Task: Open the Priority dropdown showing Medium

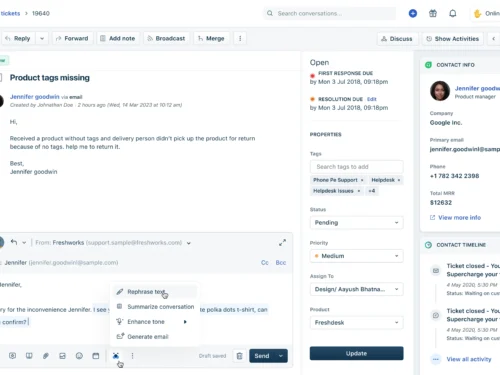Action: (x=356, y=256)
